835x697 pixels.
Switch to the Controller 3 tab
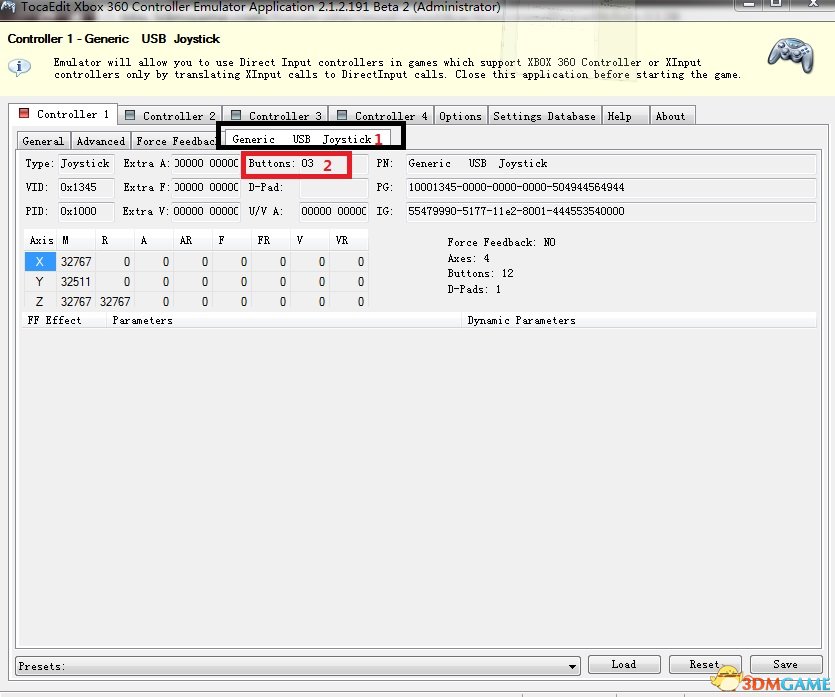pos(276,116)
